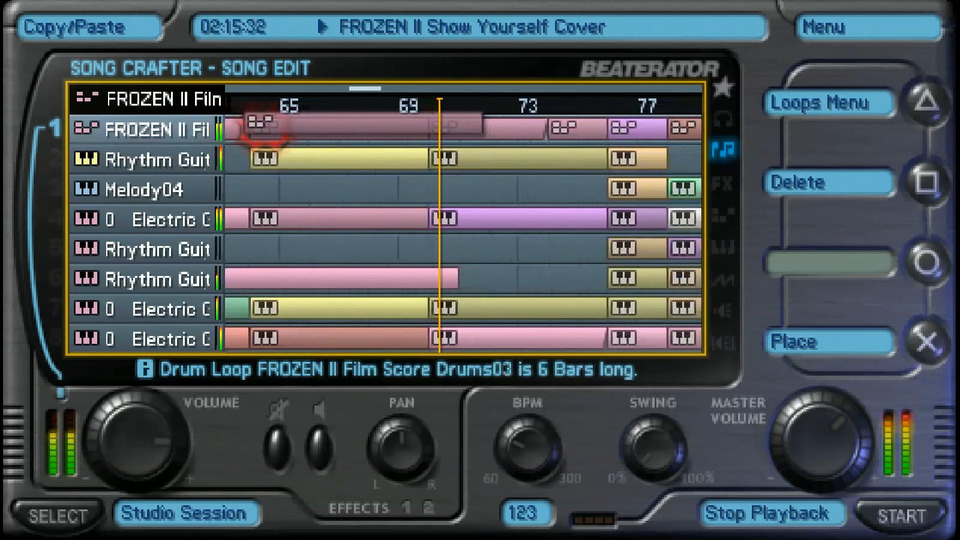Viewport: 960px width, 540px height.
Task: Click the elapsed time 02:15:32
Action: [x=233, y=27]
